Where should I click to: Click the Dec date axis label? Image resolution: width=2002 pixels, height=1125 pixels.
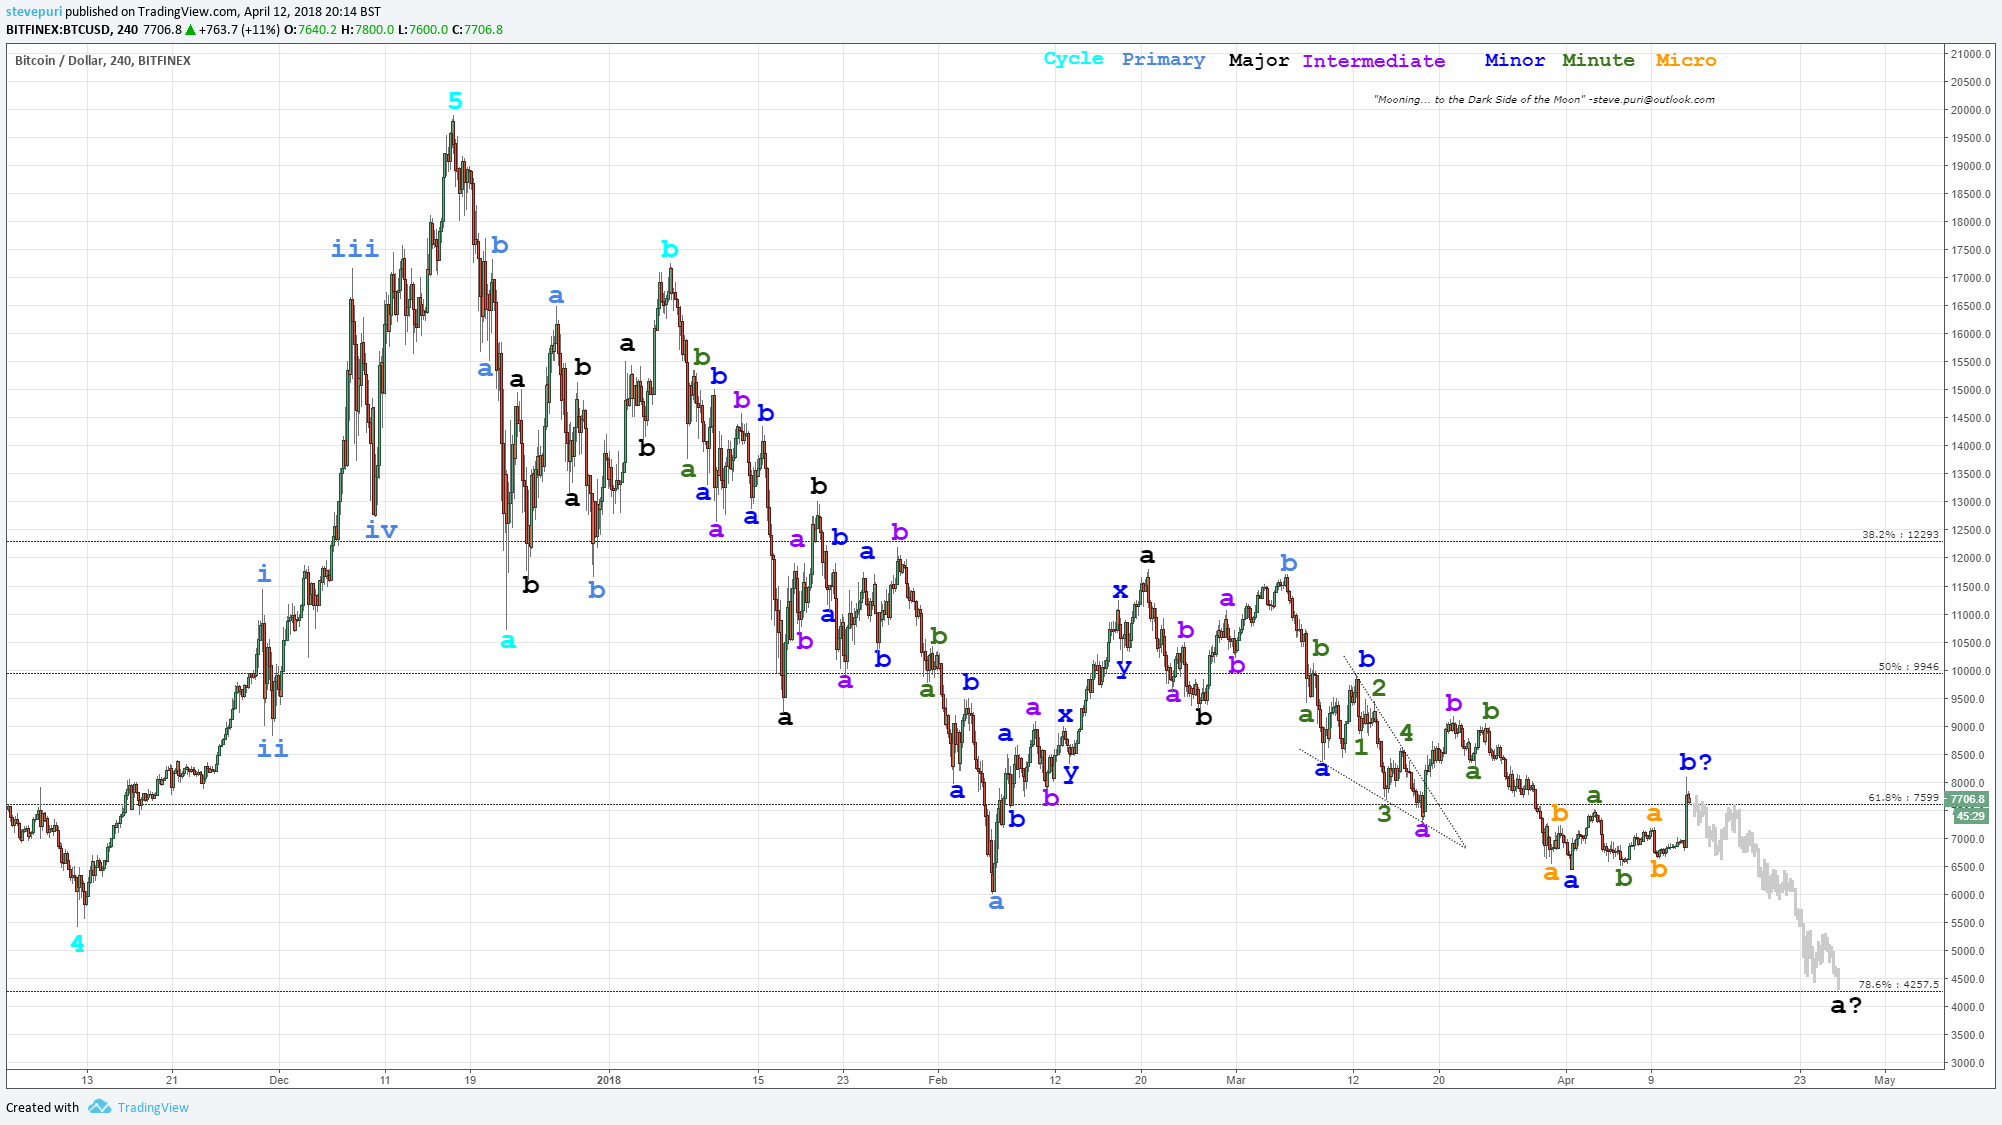[279, 1080]
